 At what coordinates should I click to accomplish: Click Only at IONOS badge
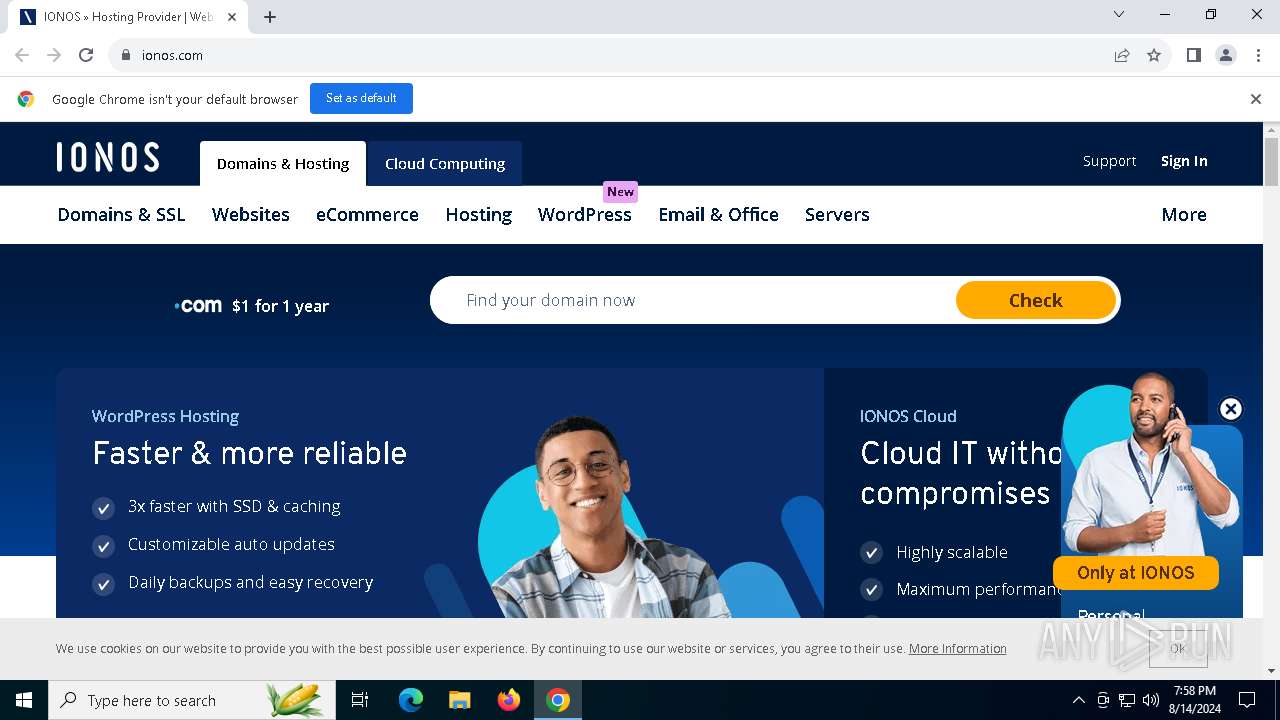(x=1135, y=572)
